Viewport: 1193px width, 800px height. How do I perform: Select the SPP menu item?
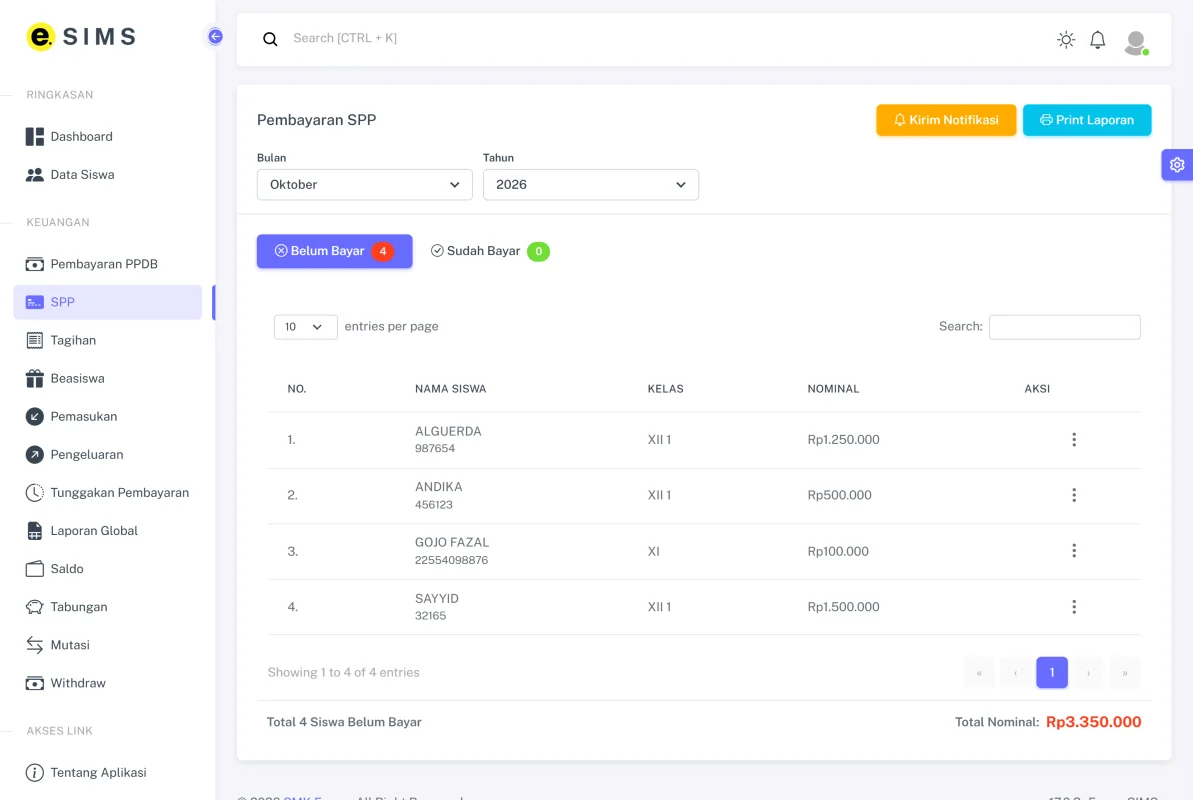(x=107, y=302)
